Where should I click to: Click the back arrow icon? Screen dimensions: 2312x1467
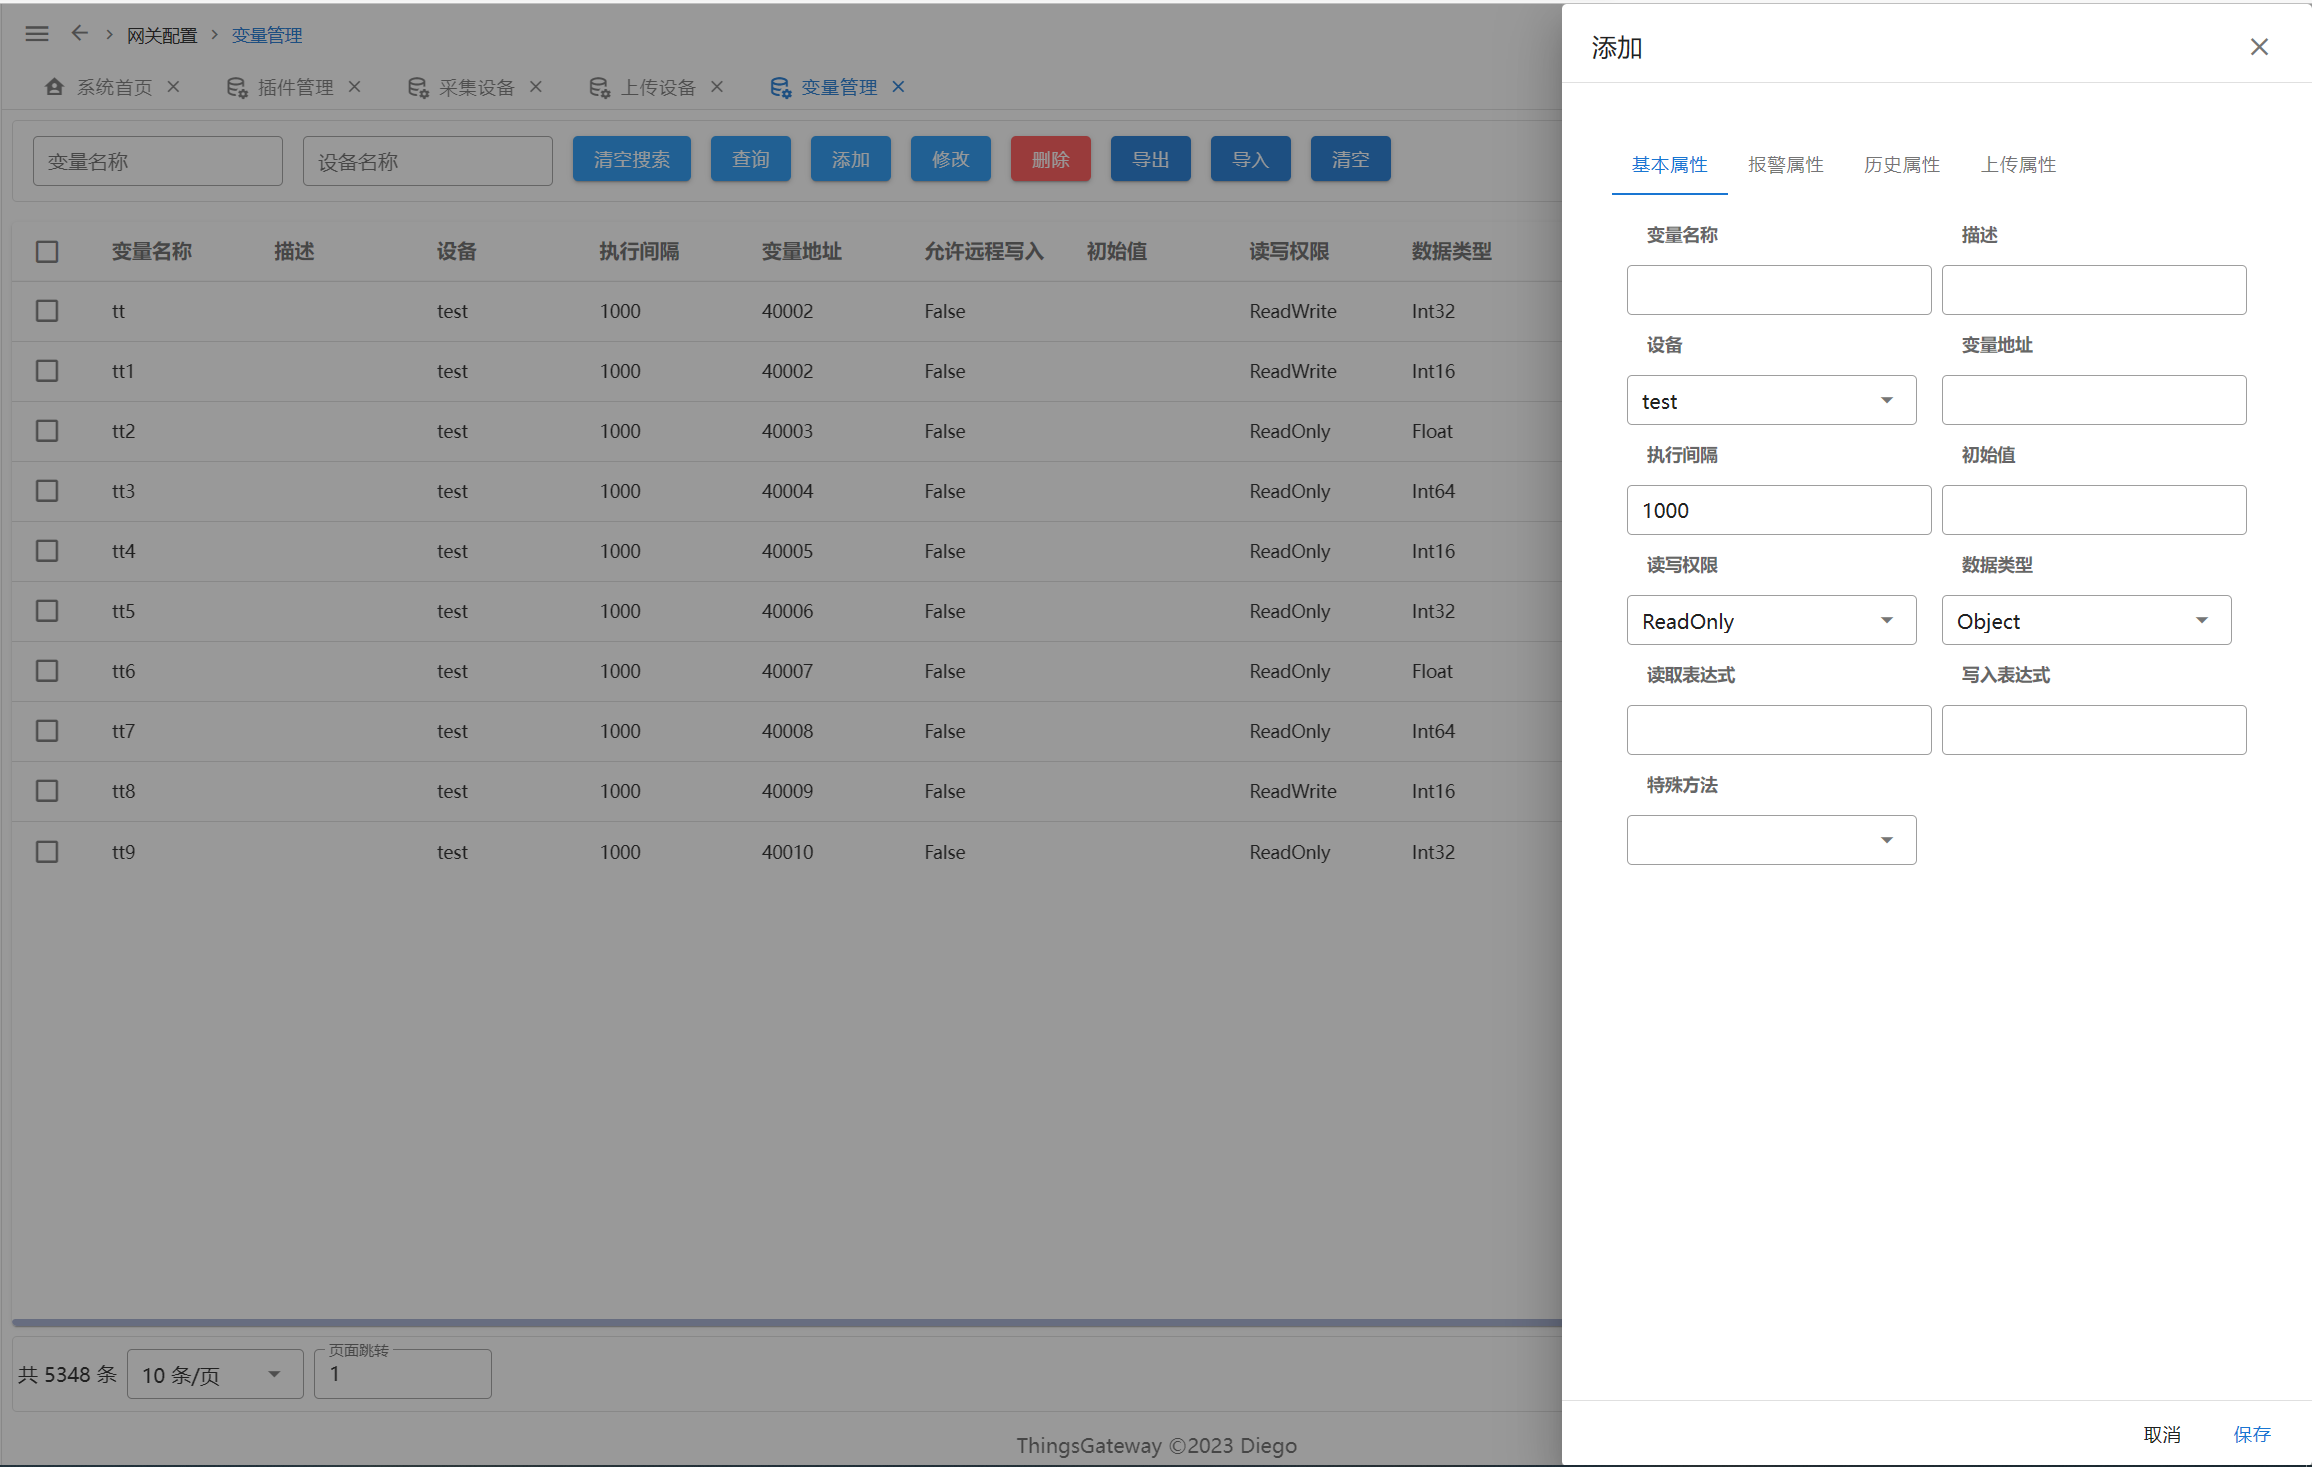(x=80, y=34)
